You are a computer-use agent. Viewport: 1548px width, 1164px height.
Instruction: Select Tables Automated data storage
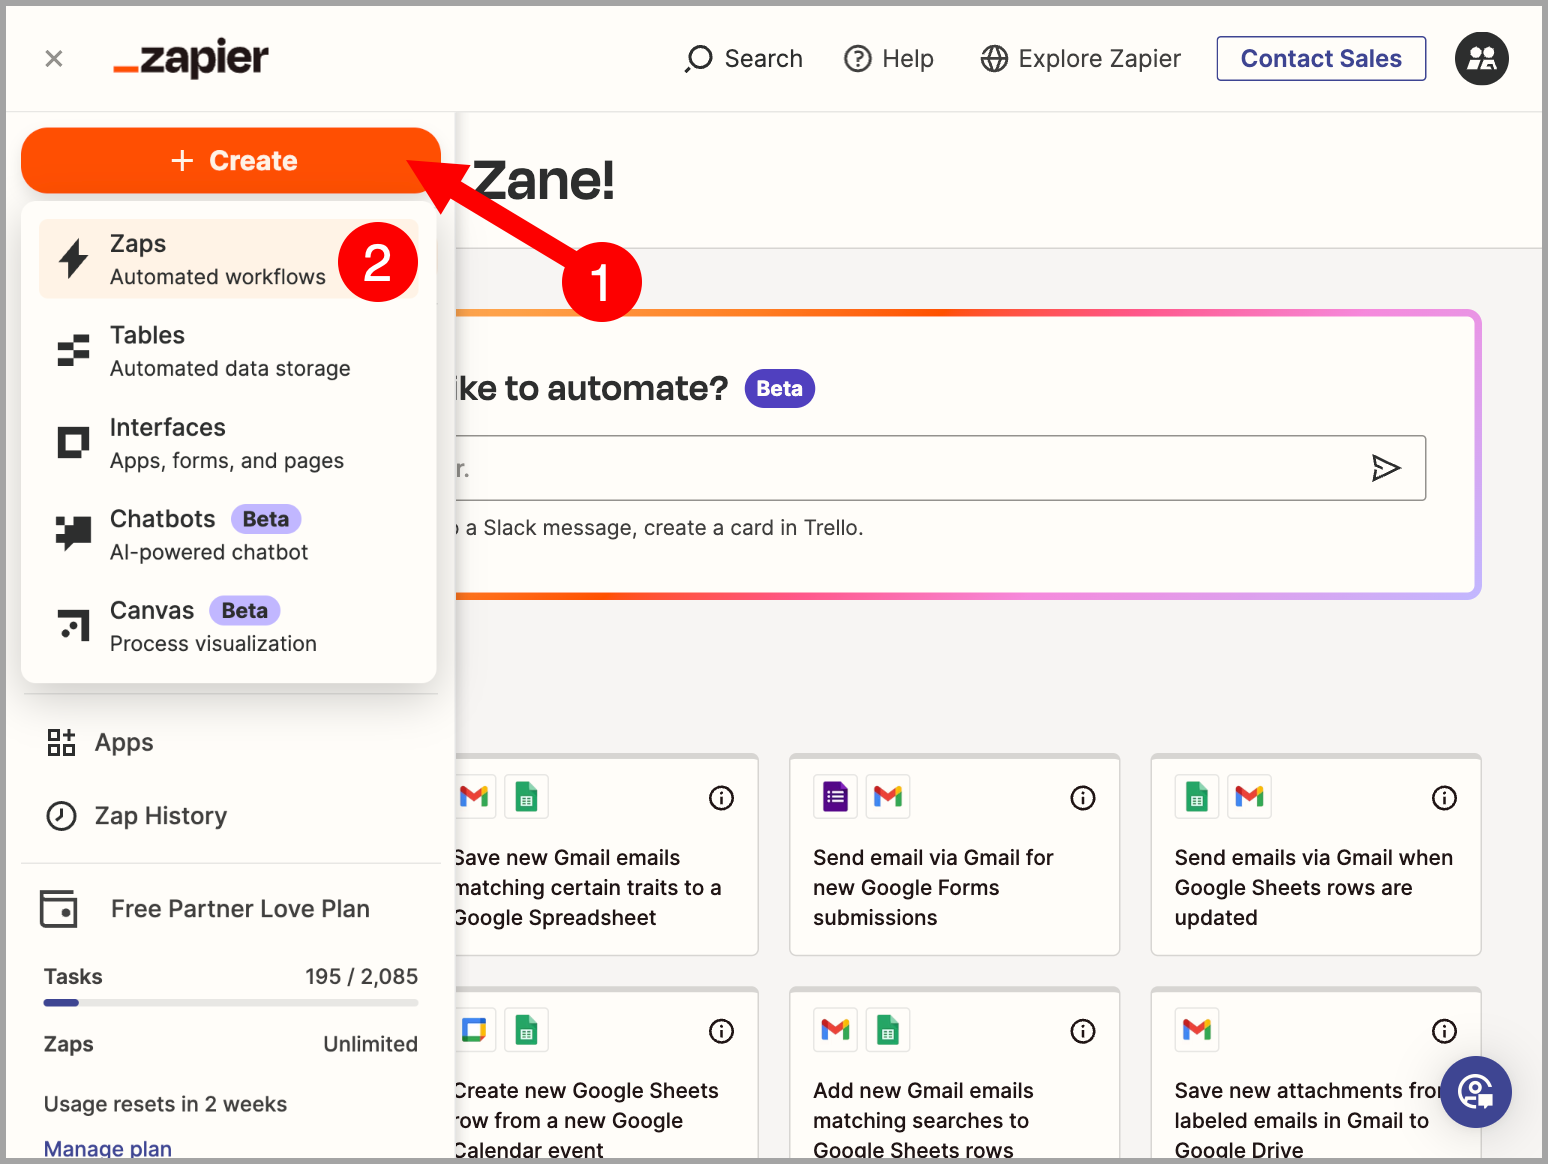pyautogui.click(x=229, y=351)
